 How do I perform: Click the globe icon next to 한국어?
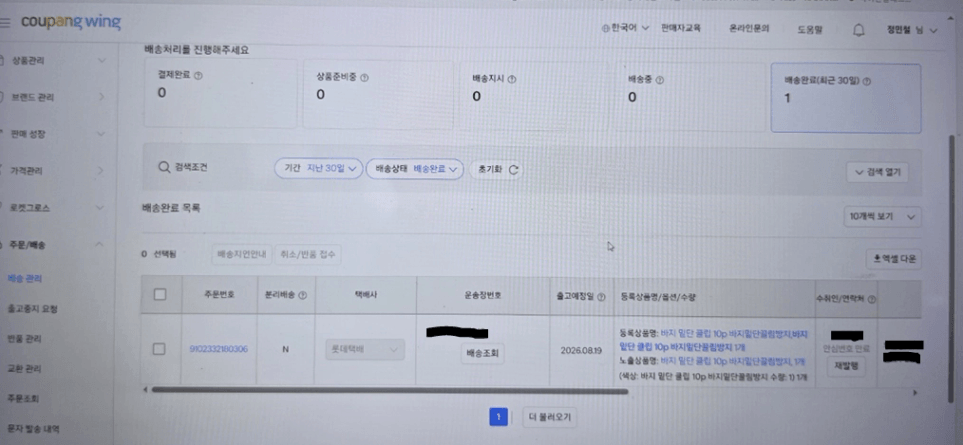[606, 28]
